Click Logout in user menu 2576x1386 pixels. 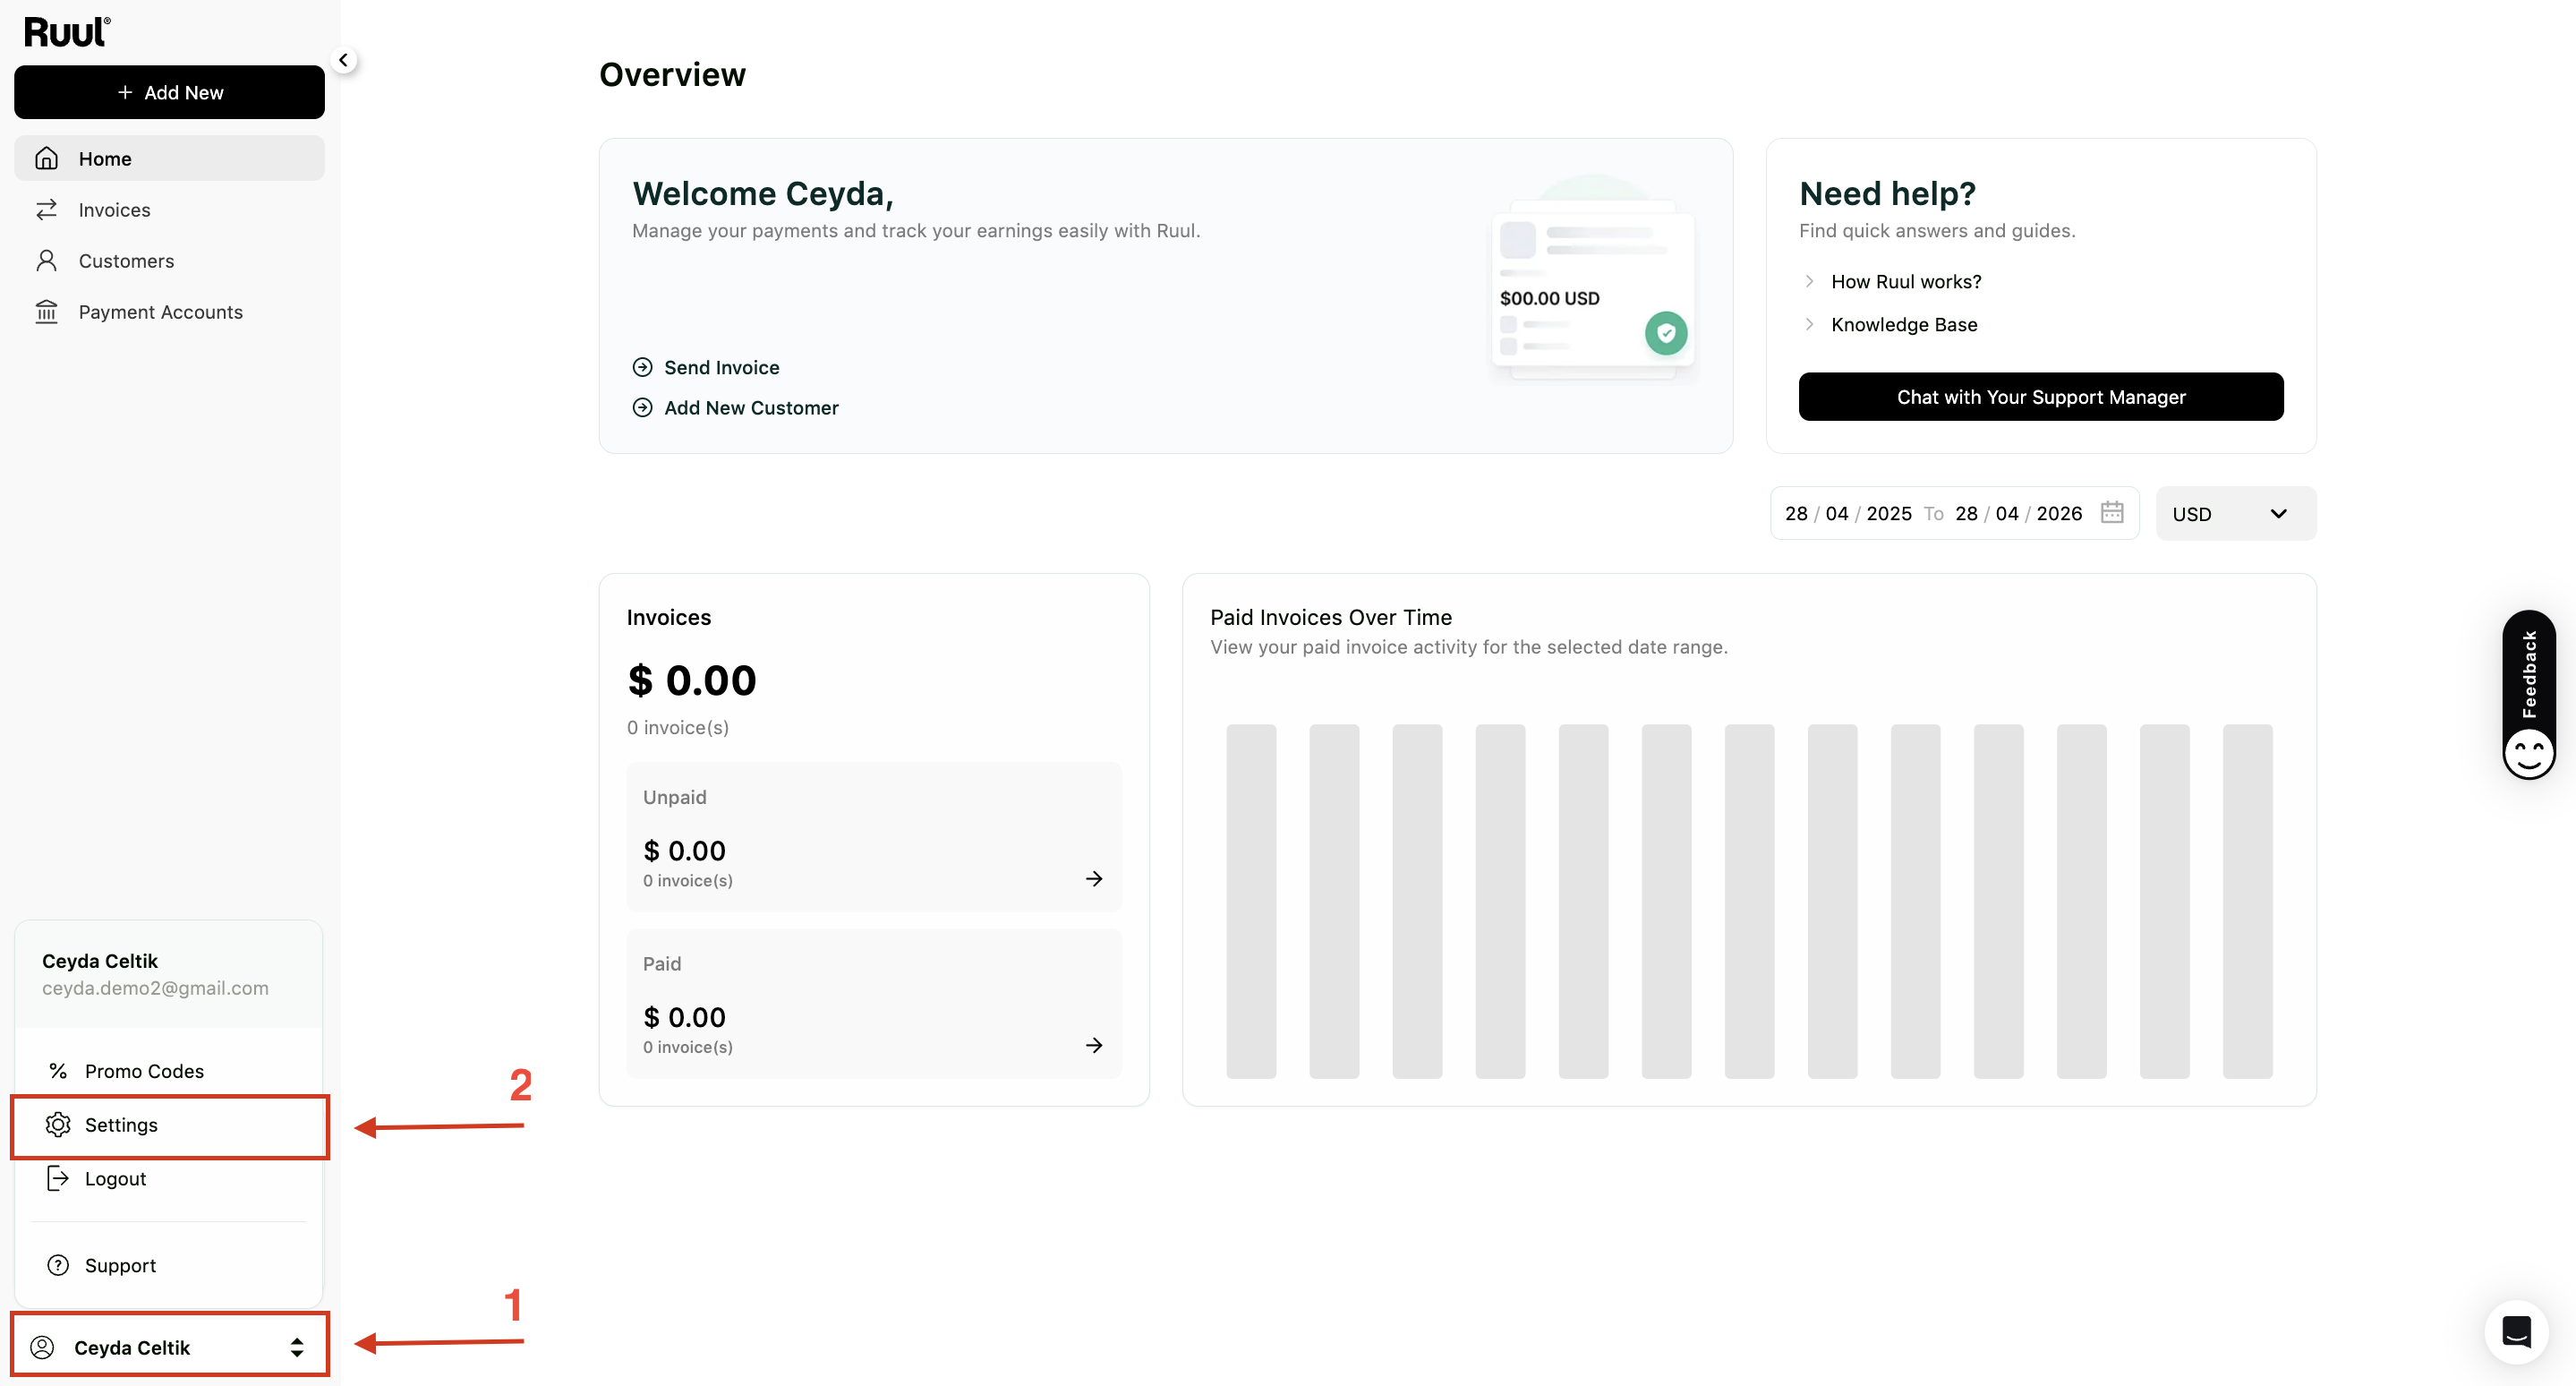(169, 1178)
